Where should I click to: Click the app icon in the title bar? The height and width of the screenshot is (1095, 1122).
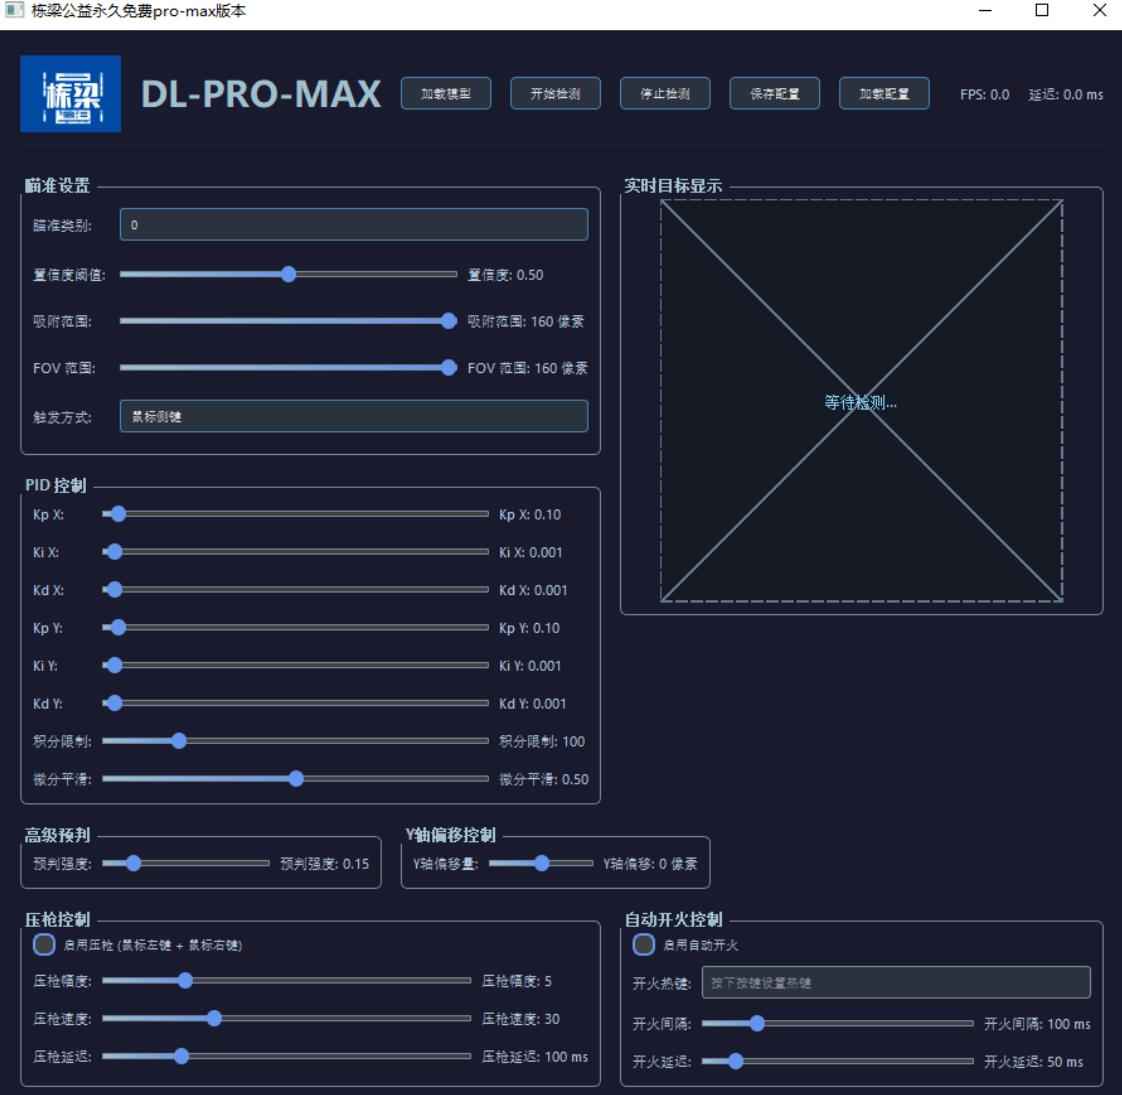point(13,11)
